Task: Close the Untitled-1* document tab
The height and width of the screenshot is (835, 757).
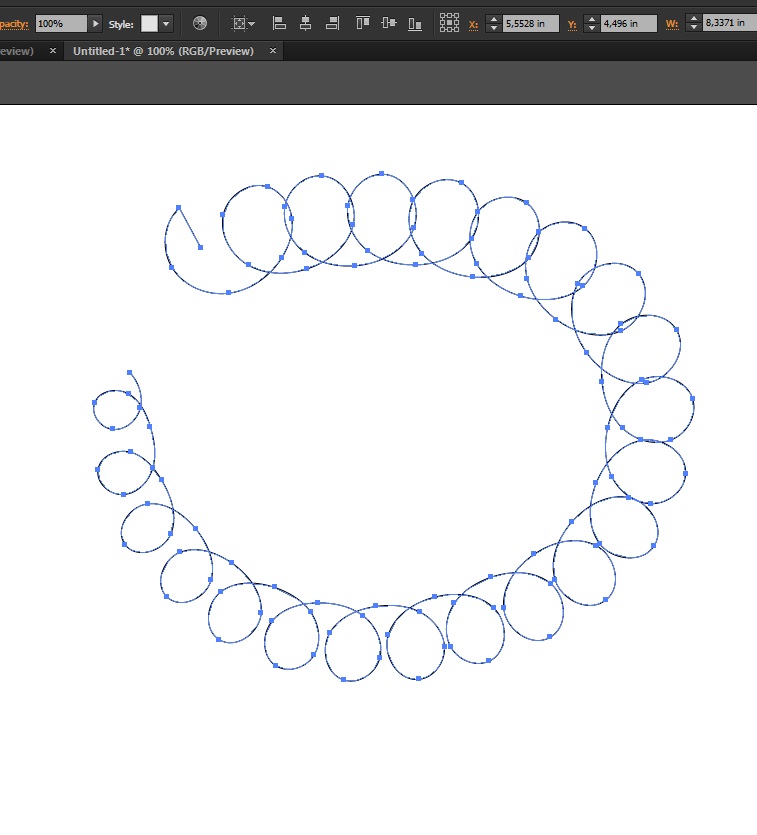Action: 273,51
